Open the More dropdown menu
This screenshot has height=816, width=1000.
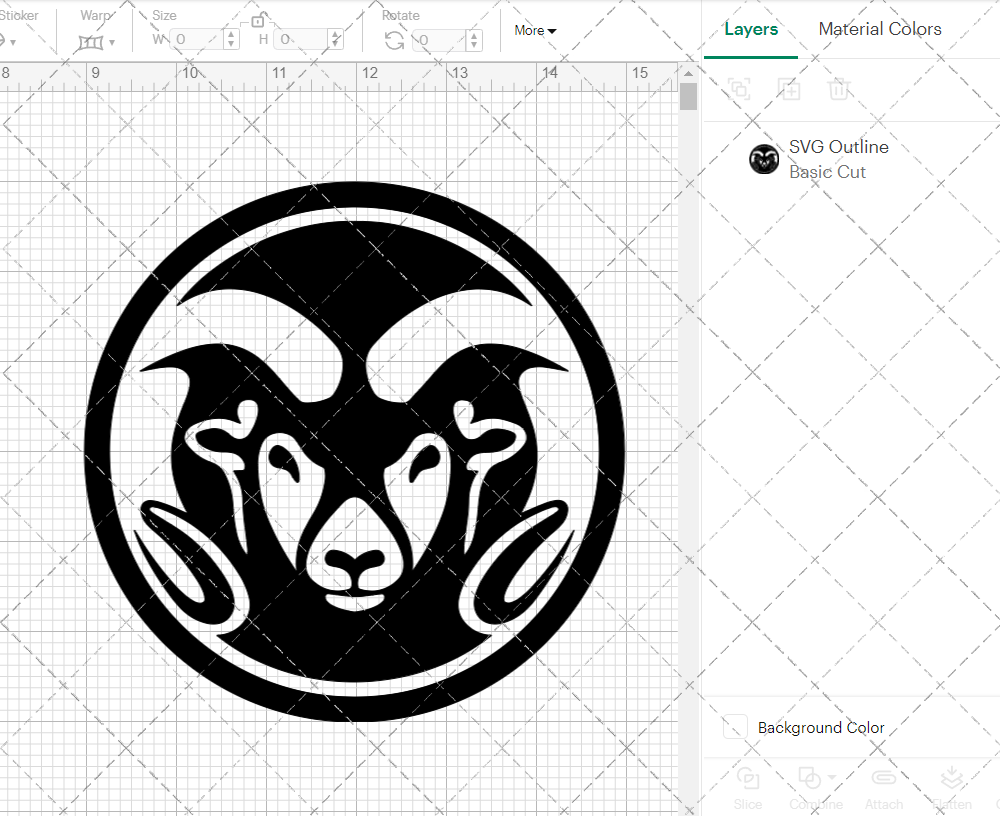point(535,30)
